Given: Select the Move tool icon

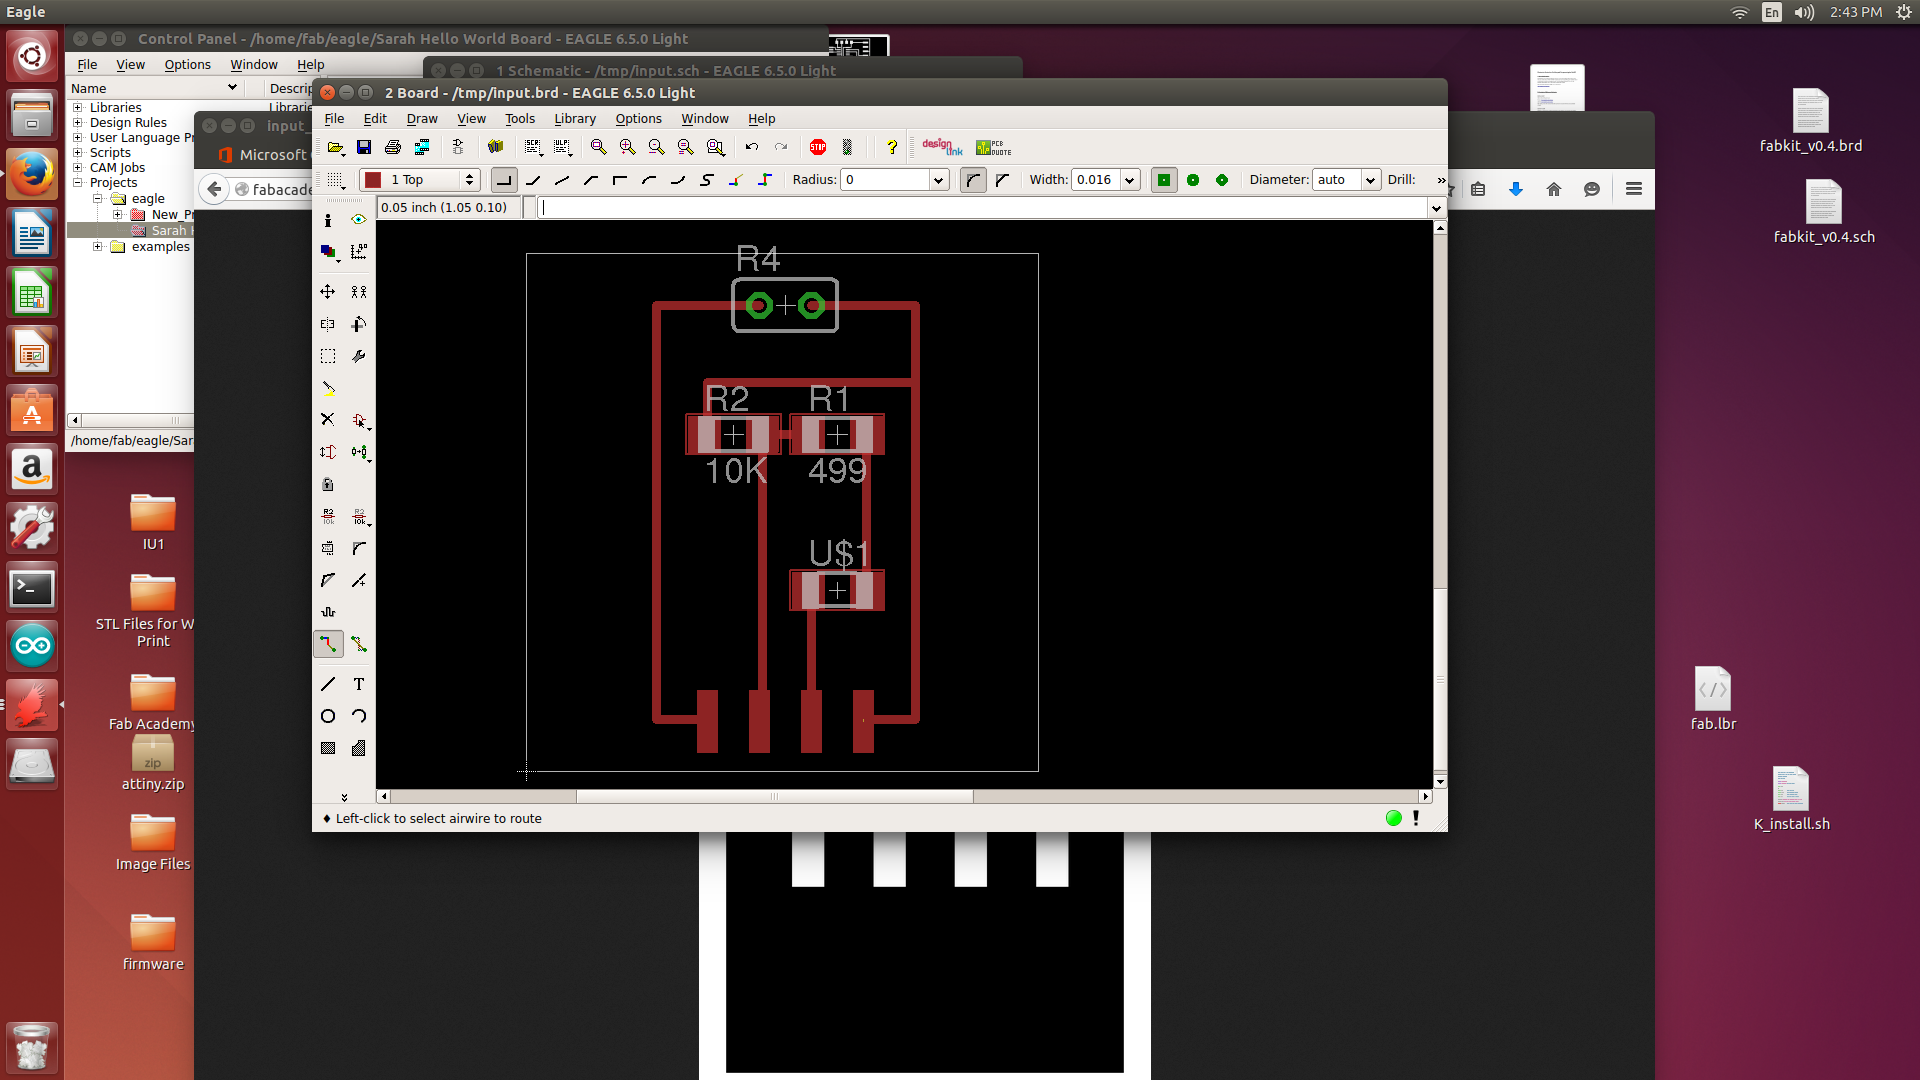Looking at the screenshot, I should click(x=328, y=292).
